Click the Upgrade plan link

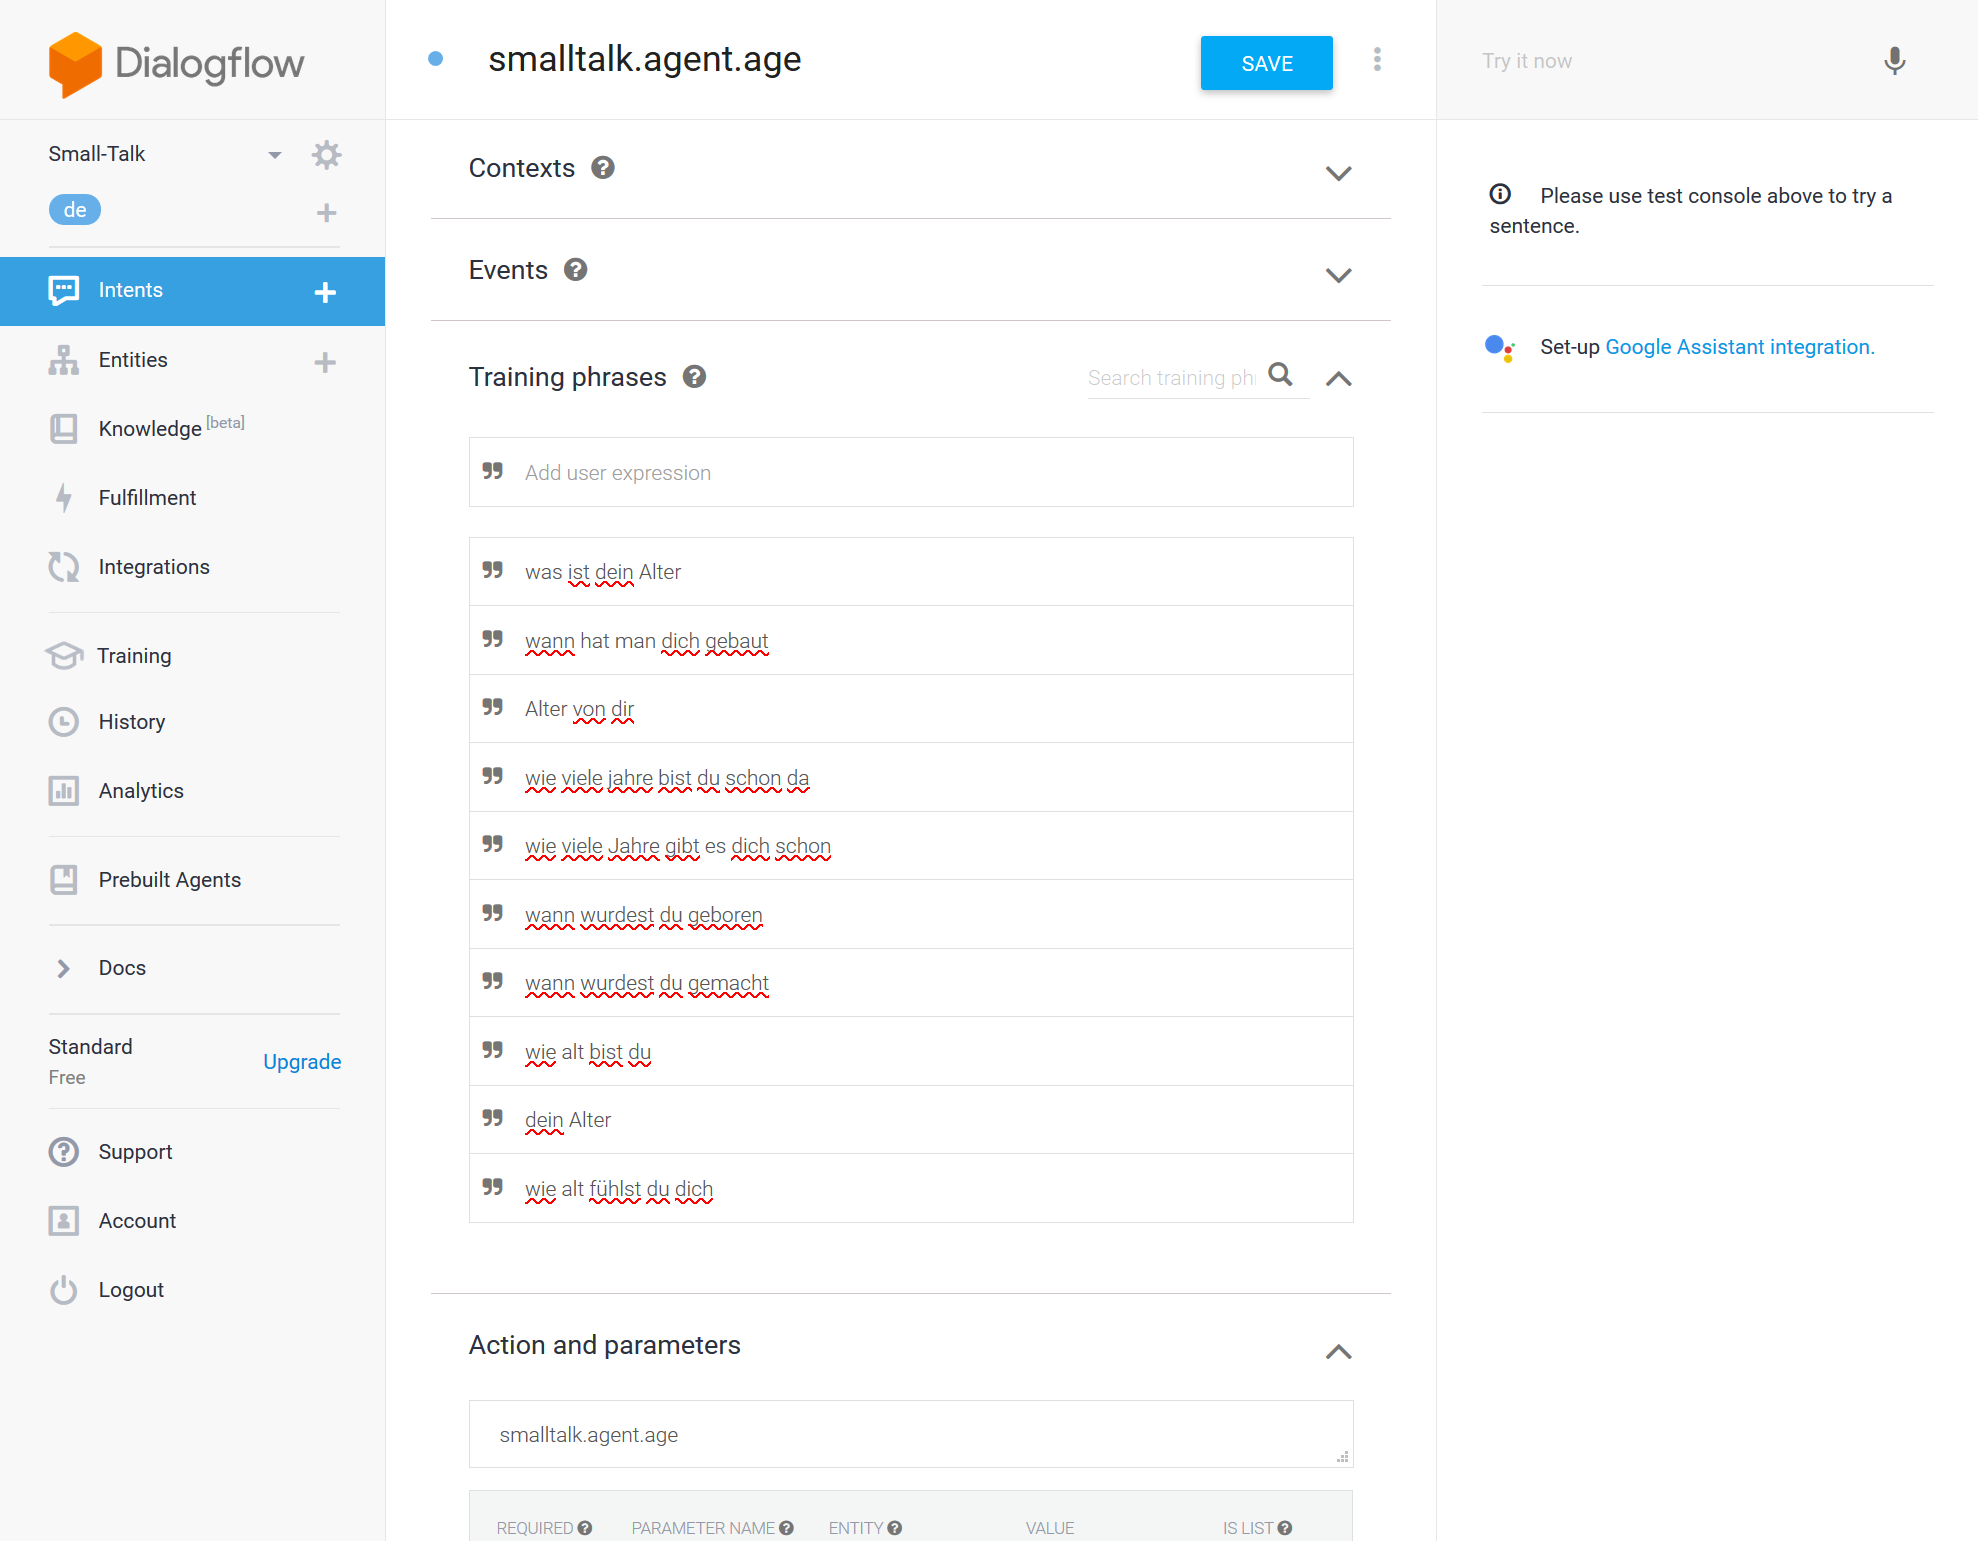[302, 1062]
